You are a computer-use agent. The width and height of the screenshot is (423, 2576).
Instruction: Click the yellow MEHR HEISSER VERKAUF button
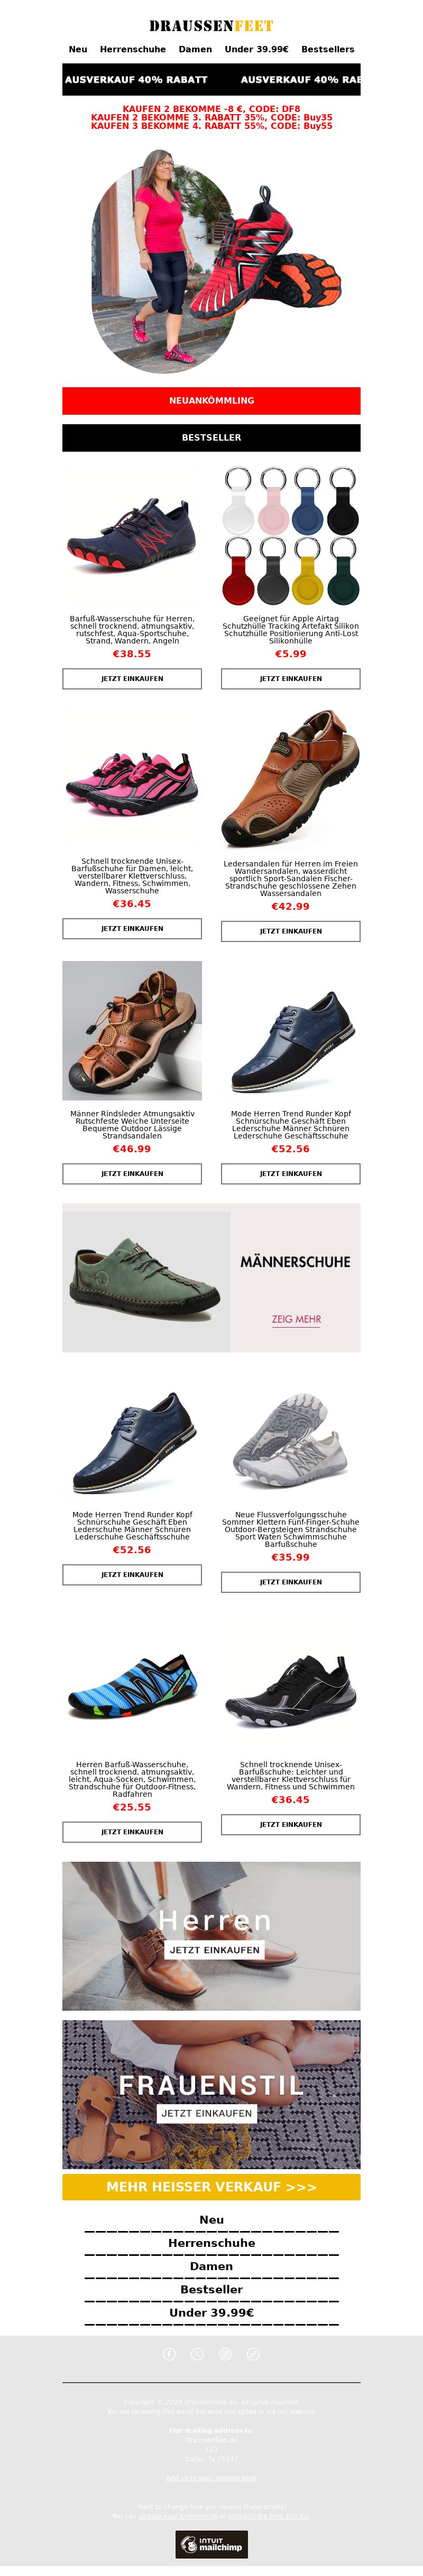211,2187
